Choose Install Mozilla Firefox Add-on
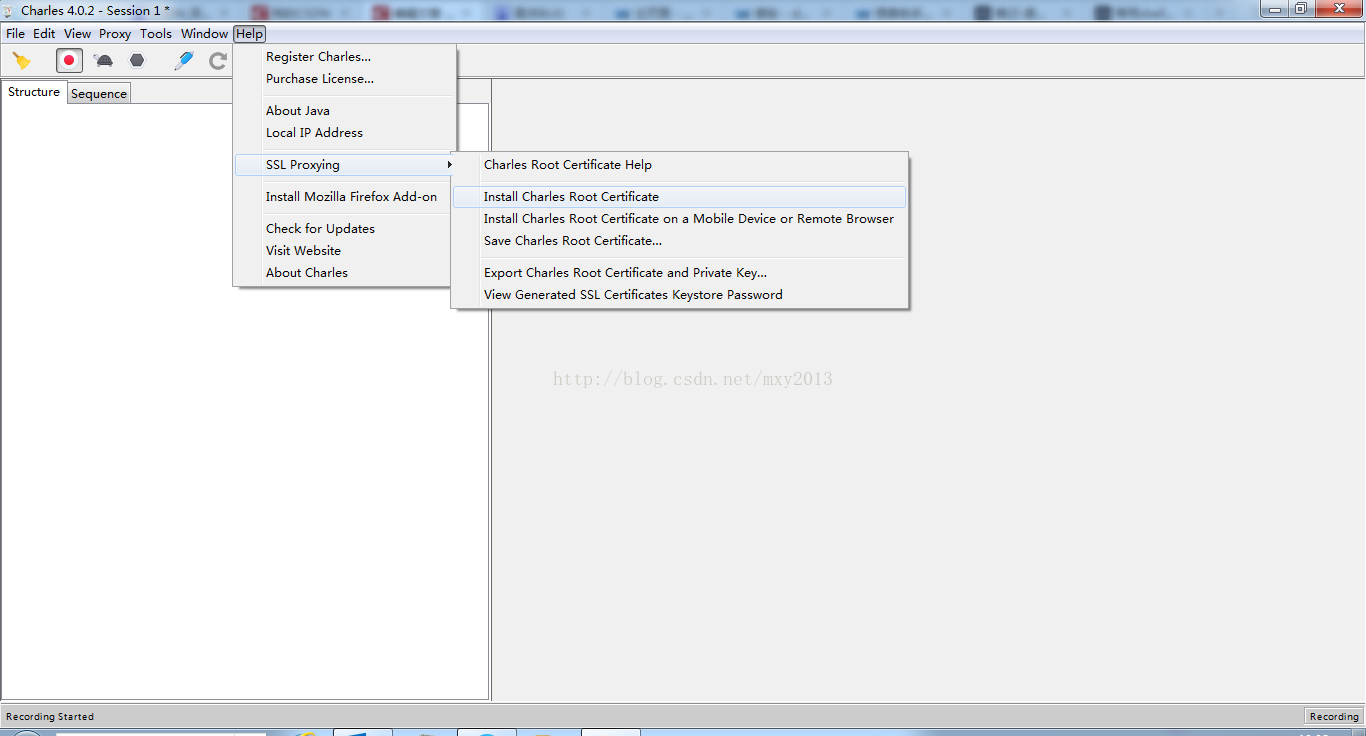Image resolution: width=1366 pixels, height=736 pixels. point(345,197)
